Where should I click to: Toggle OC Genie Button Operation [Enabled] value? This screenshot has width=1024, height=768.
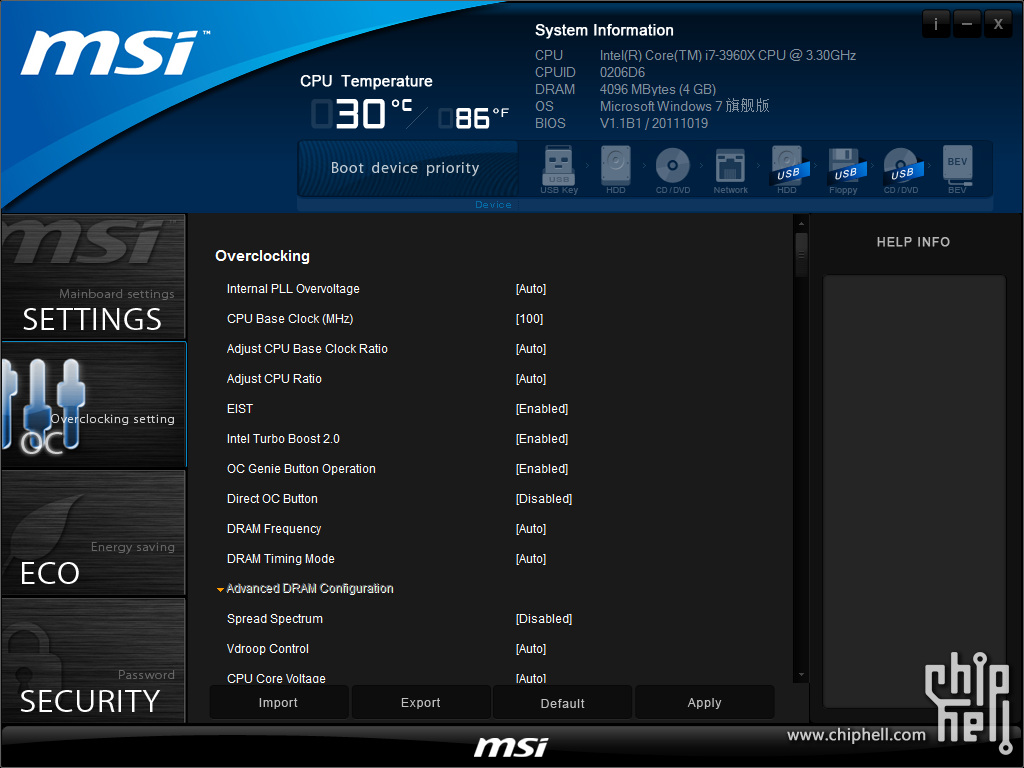[x=542, y=469]
